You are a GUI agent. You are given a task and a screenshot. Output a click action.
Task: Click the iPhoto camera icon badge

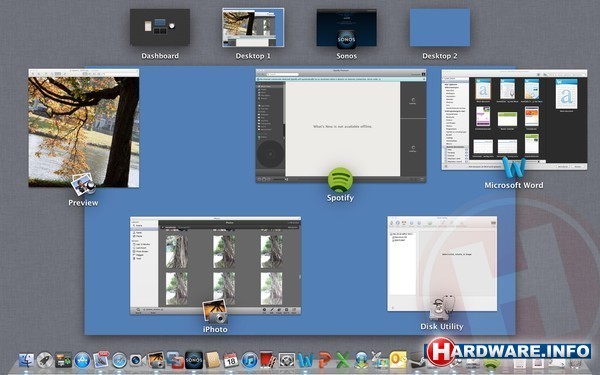tap(215, 311)
